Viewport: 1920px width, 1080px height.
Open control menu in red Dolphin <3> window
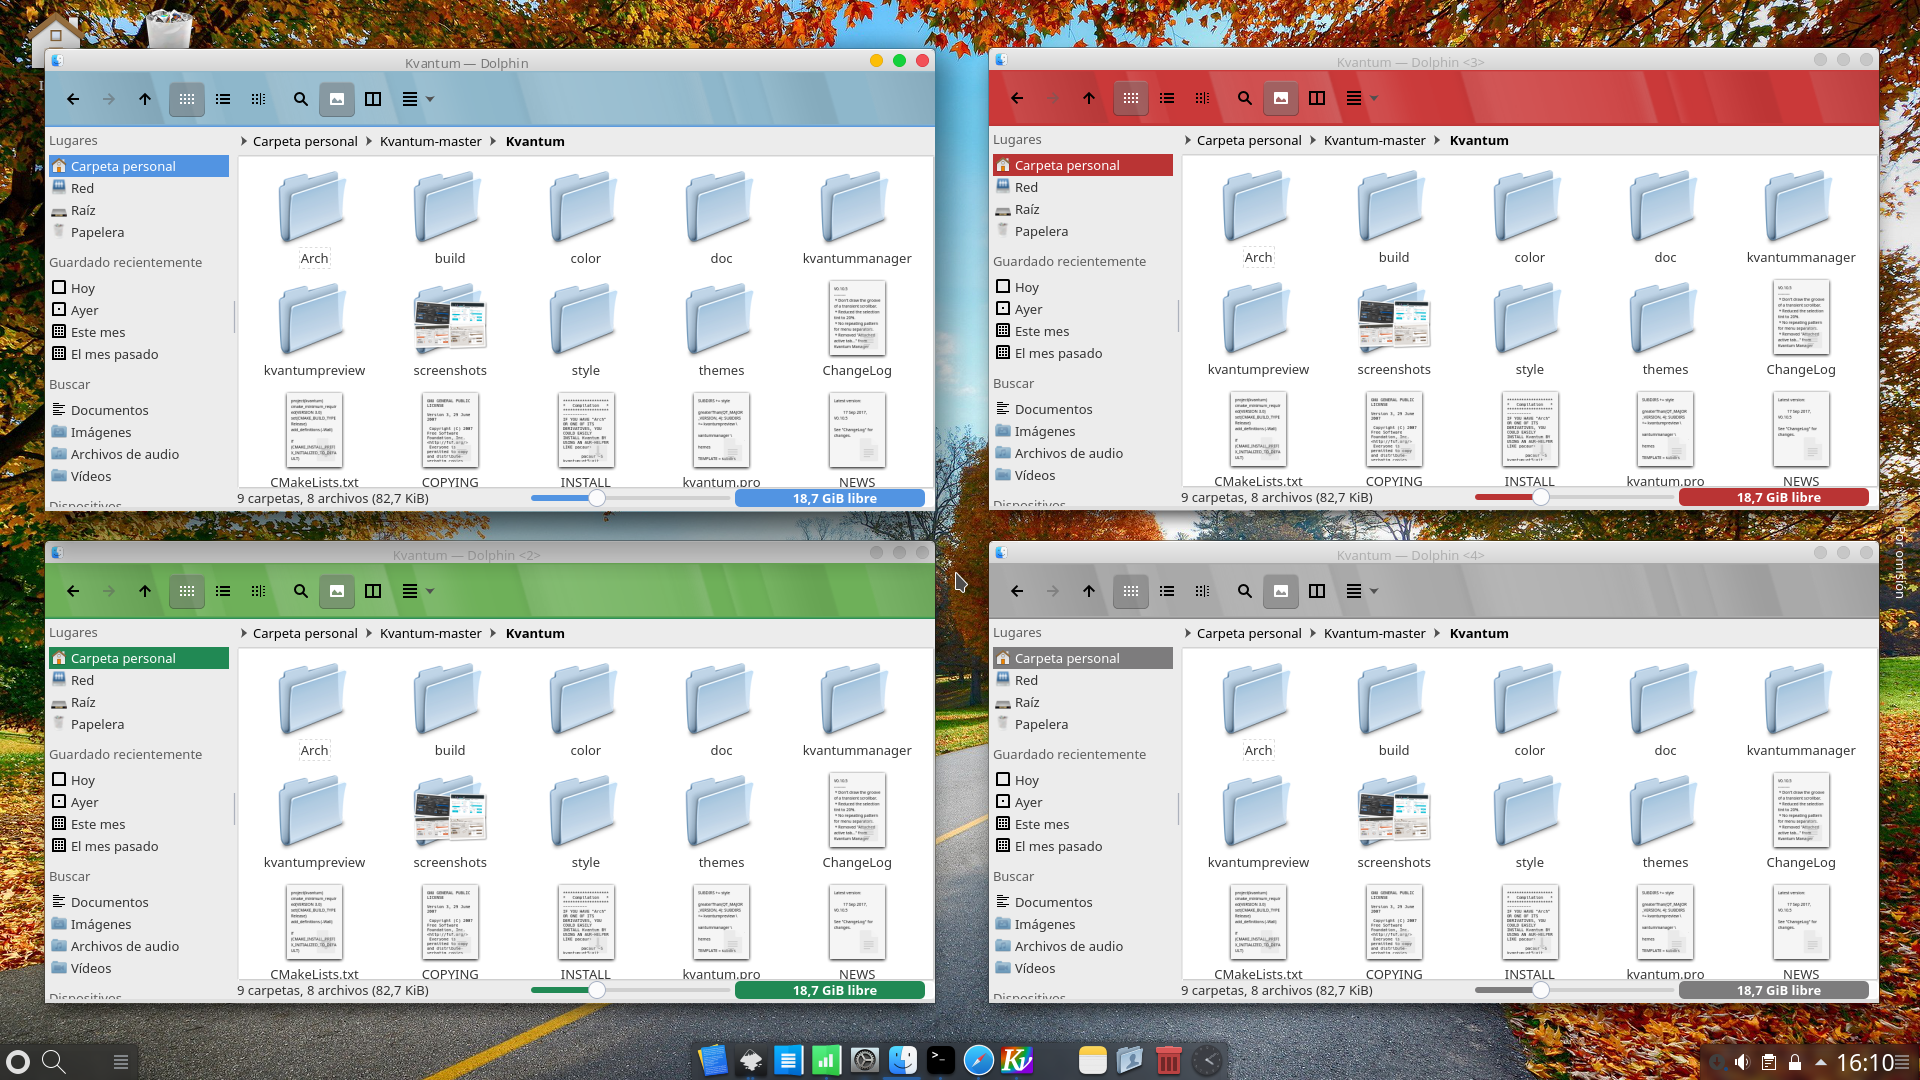1361,98
